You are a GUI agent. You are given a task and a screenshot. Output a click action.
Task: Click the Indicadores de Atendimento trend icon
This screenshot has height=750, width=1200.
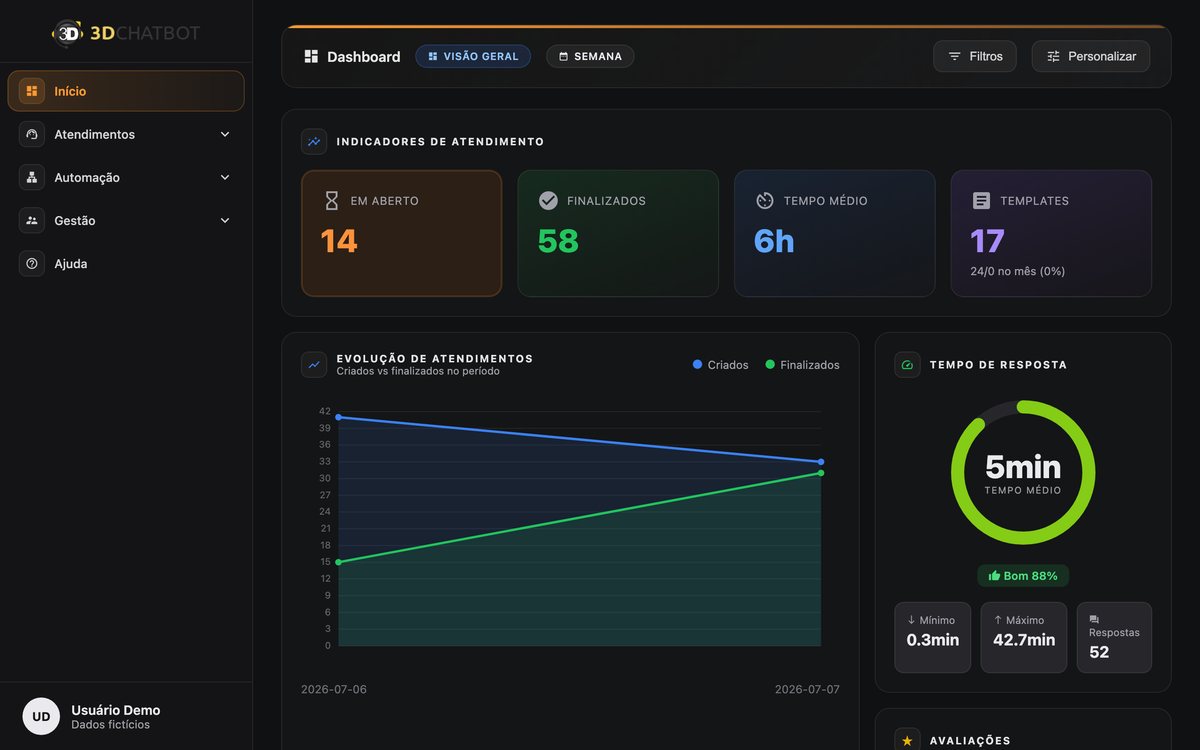click(x=314, y=141)
